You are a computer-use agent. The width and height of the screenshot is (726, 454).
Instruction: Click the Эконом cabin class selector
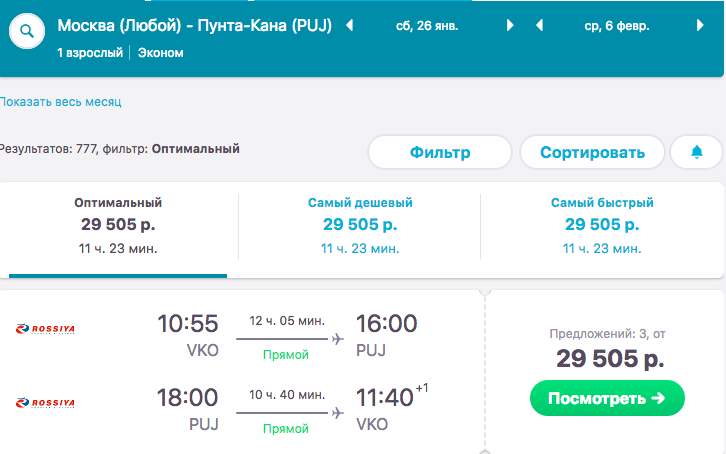(161, 53)
